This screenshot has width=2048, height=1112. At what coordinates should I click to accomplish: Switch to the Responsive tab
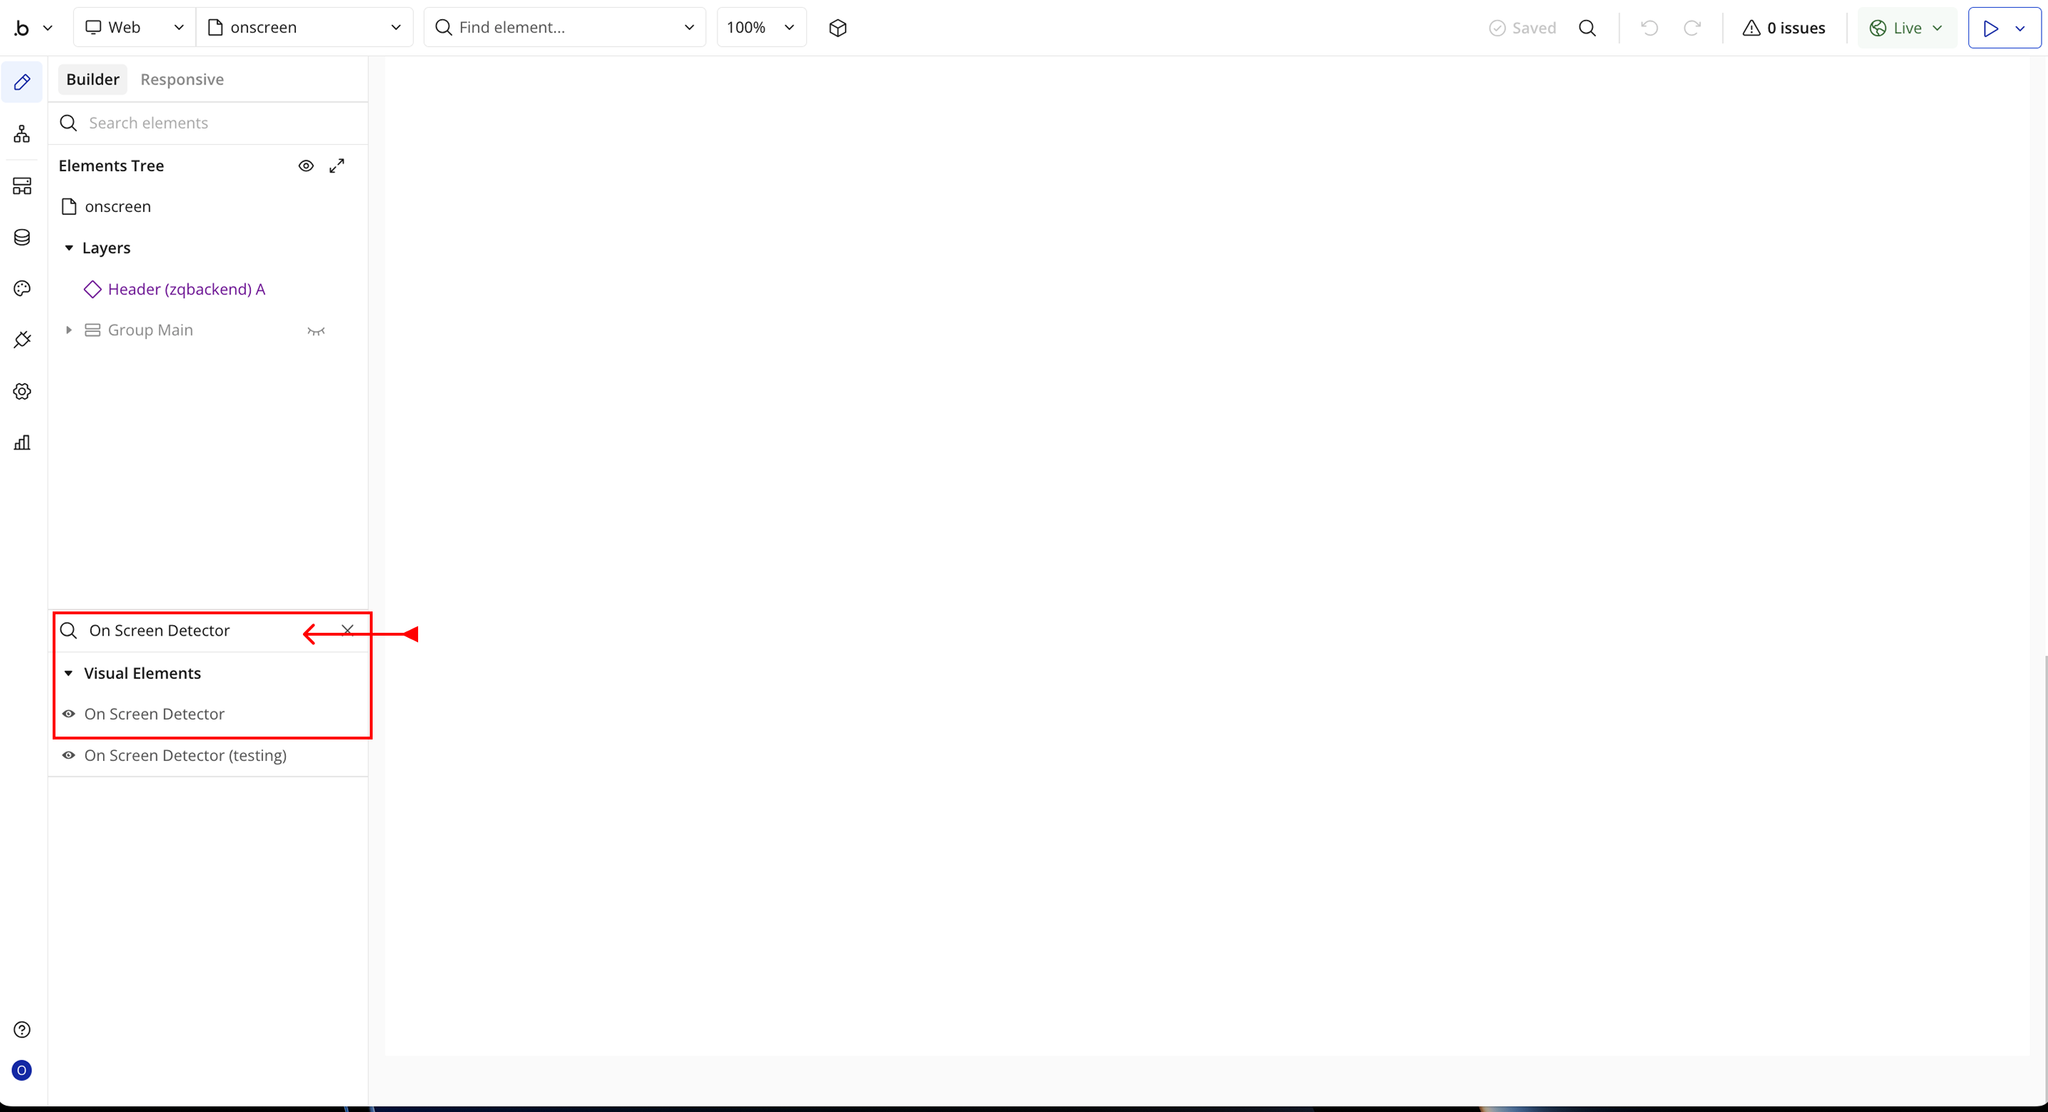[182, 79]
